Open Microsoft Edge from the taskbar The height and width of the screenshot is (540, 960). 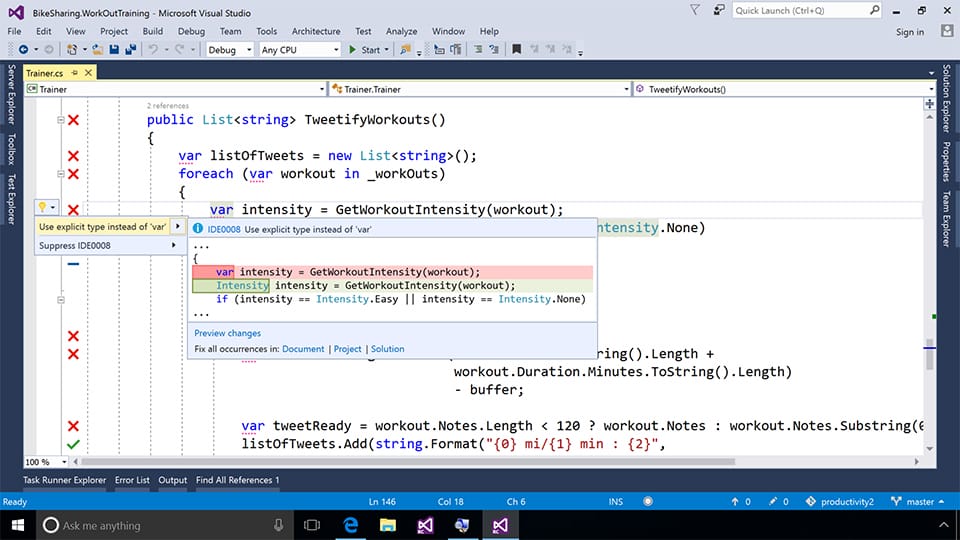point(350,525)
